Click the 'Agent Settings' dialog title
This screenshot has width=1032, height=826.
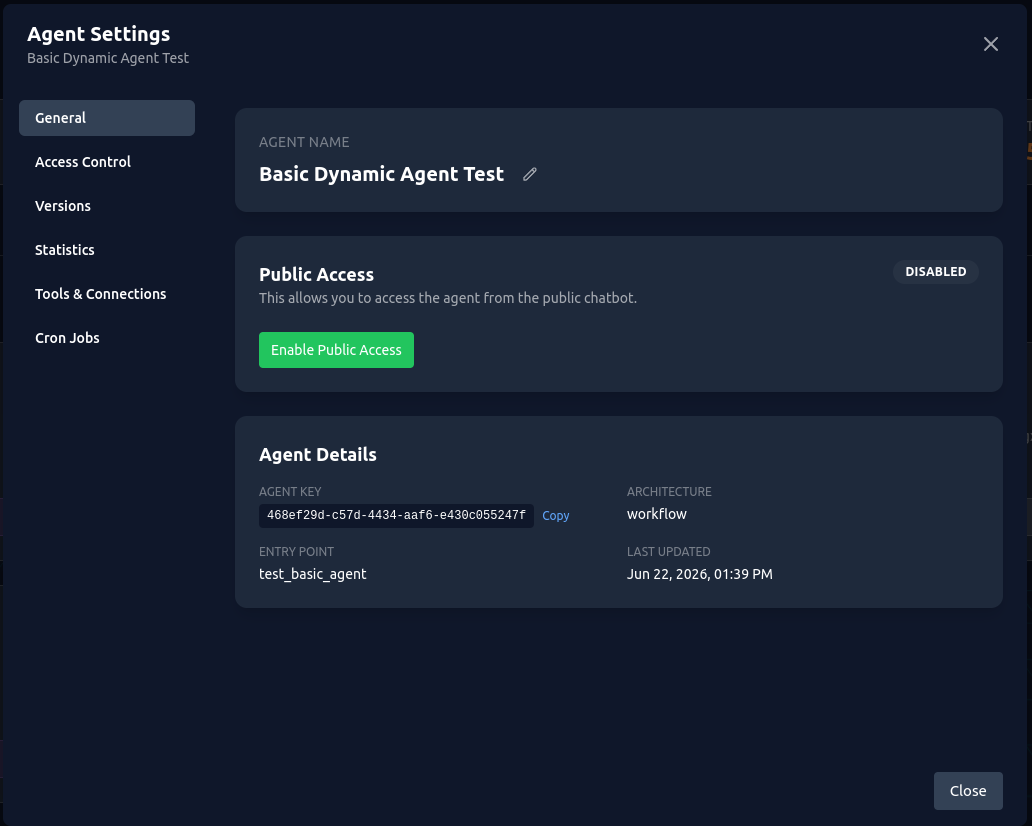(99, 34)
